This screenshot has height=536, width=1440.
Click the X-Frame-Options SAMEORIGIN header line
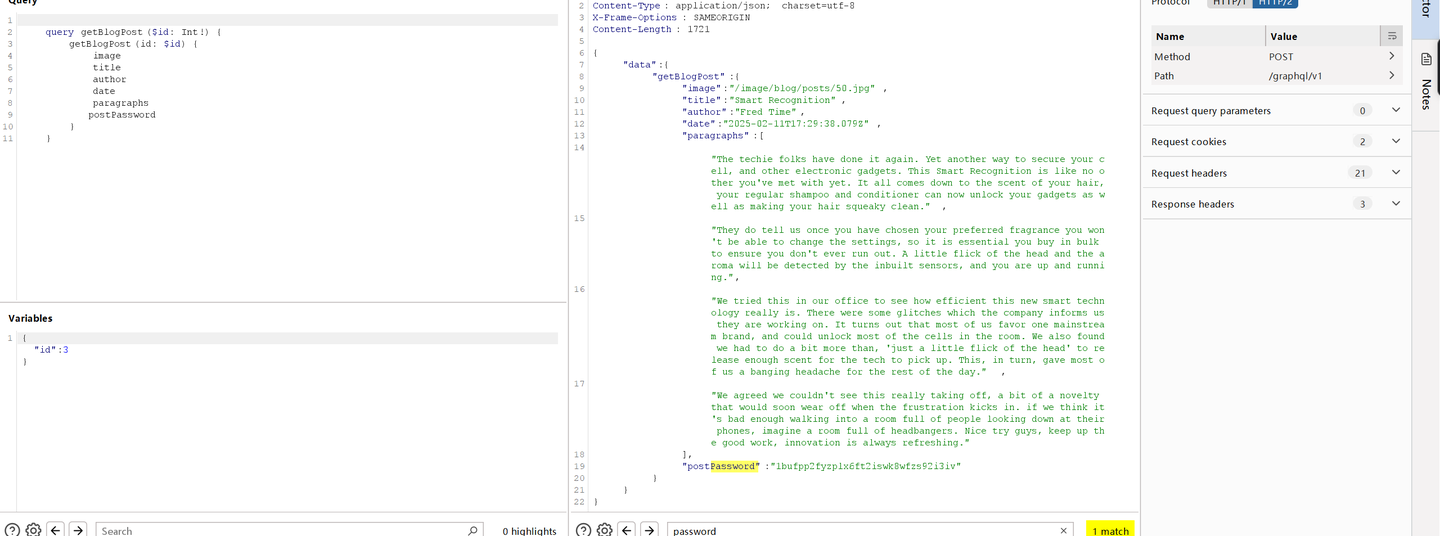click(670, 17)
